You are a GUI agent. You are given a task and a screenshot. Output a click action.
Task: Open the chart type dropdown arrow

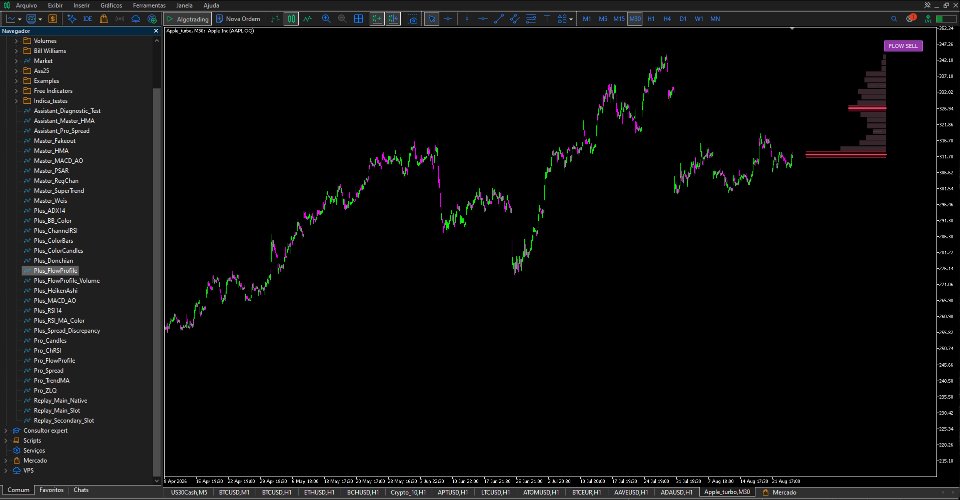coord(20,19)
